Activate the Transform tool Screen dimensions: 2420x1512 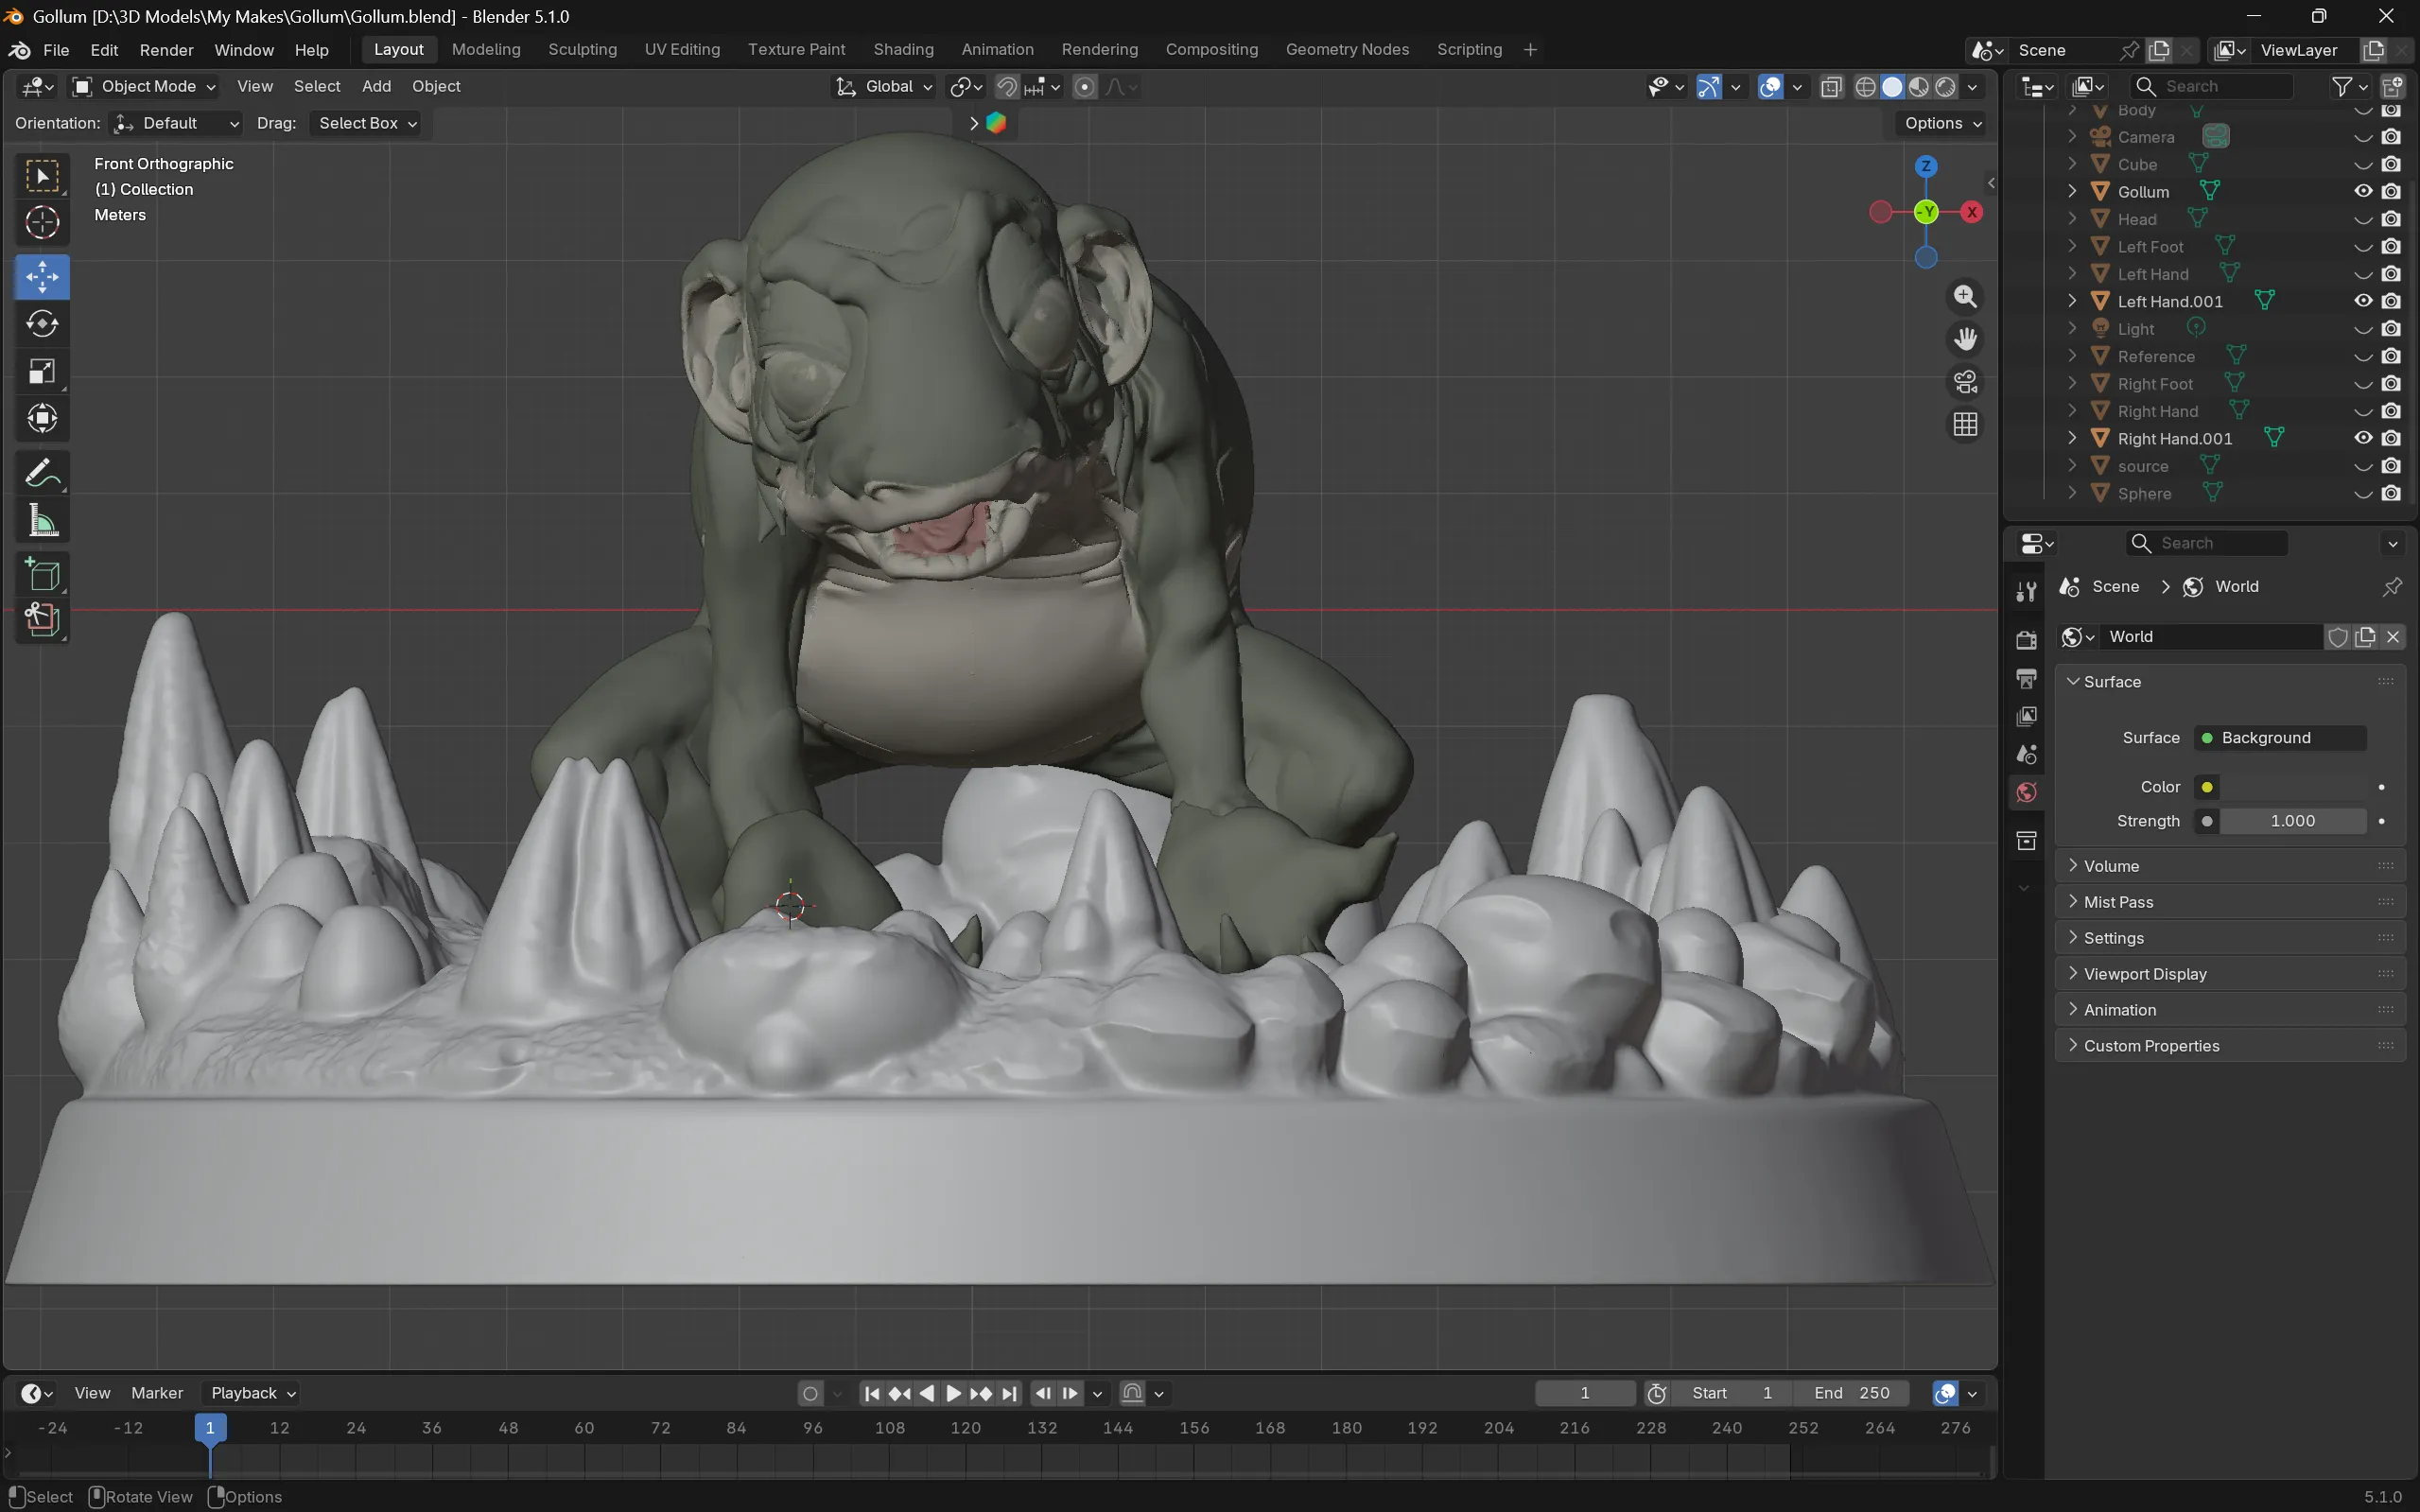42,418
